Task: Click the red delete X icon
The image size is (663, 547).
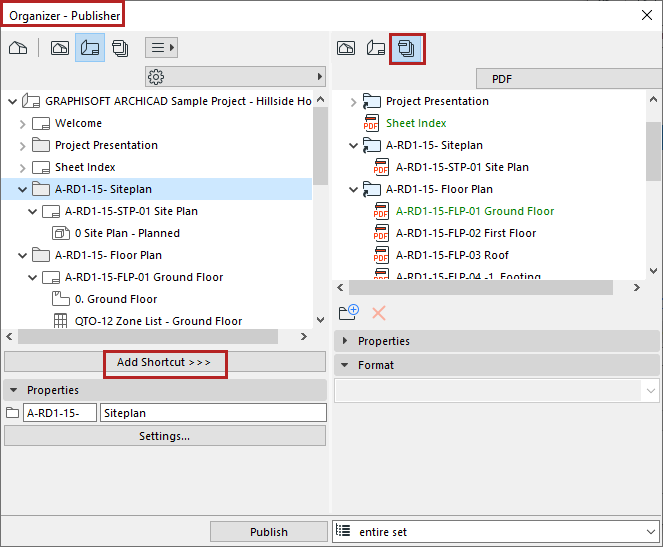Action: [379, 313]
